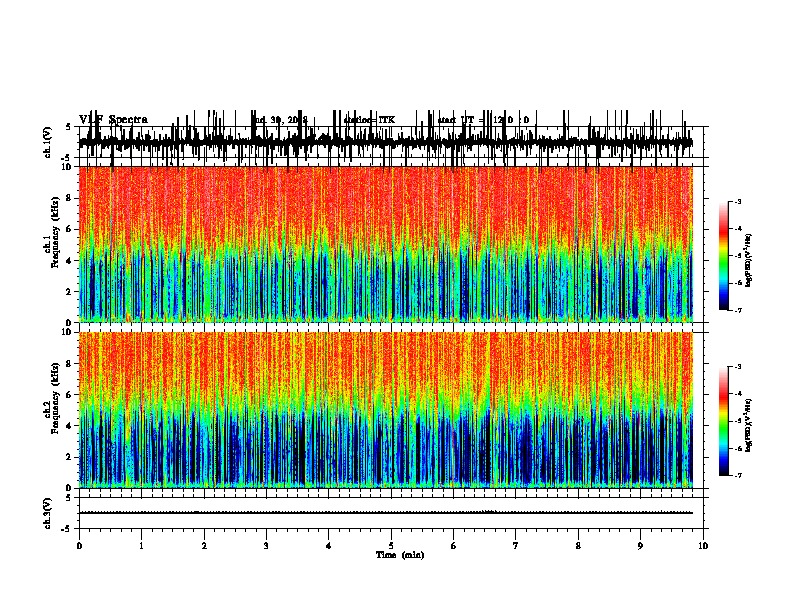Click the ch.2 color bar log(PSD) label
792x612 pixels.
point(749,425)
